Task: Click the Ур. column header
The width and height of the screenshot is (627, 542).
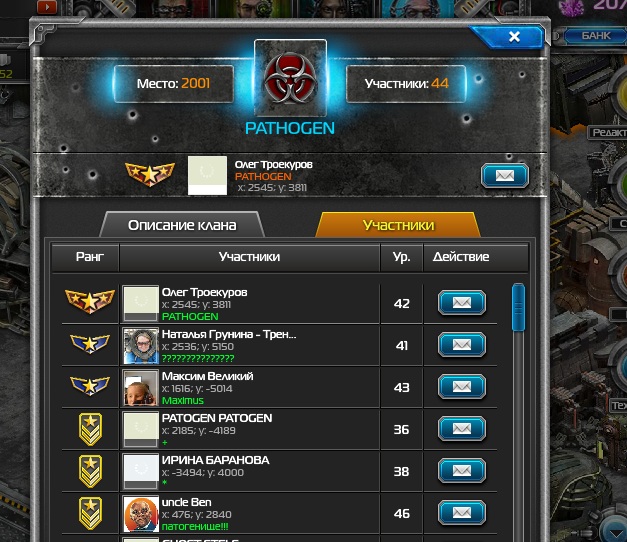Action: click(x=401, y=257)
